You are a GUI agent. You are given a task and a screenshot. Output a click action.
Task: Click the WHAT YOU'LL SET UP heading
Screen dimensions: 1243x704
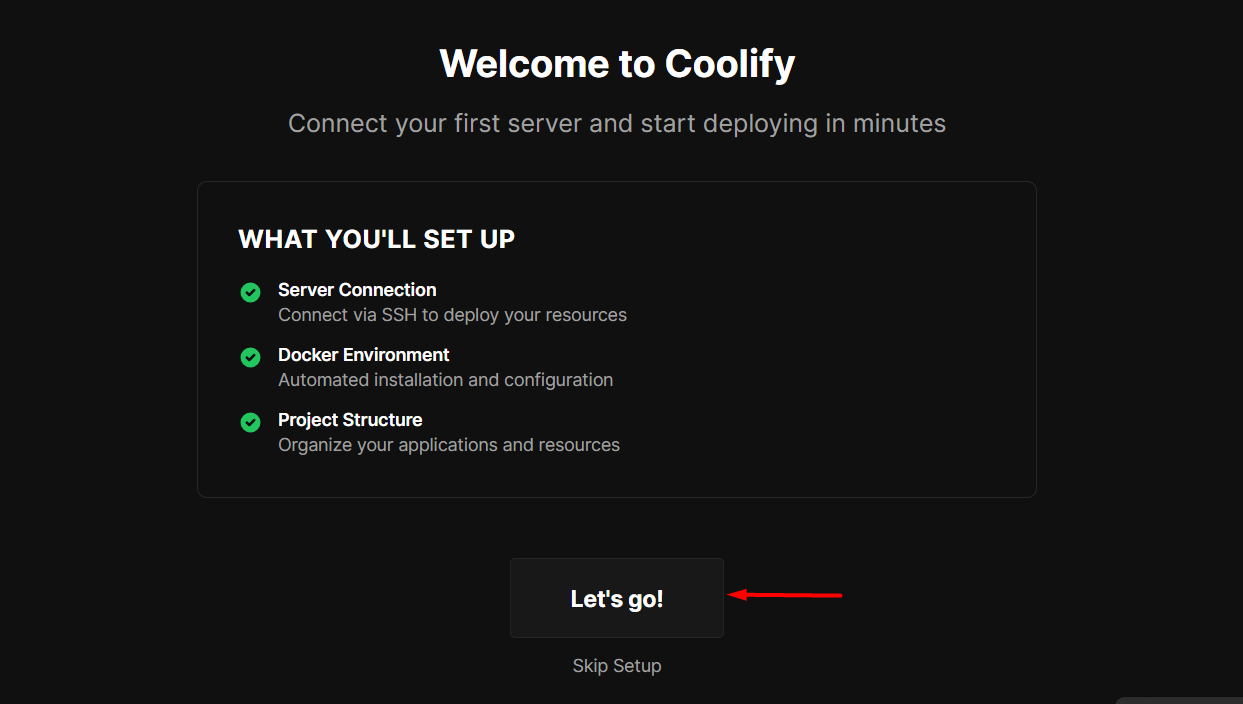376,240
